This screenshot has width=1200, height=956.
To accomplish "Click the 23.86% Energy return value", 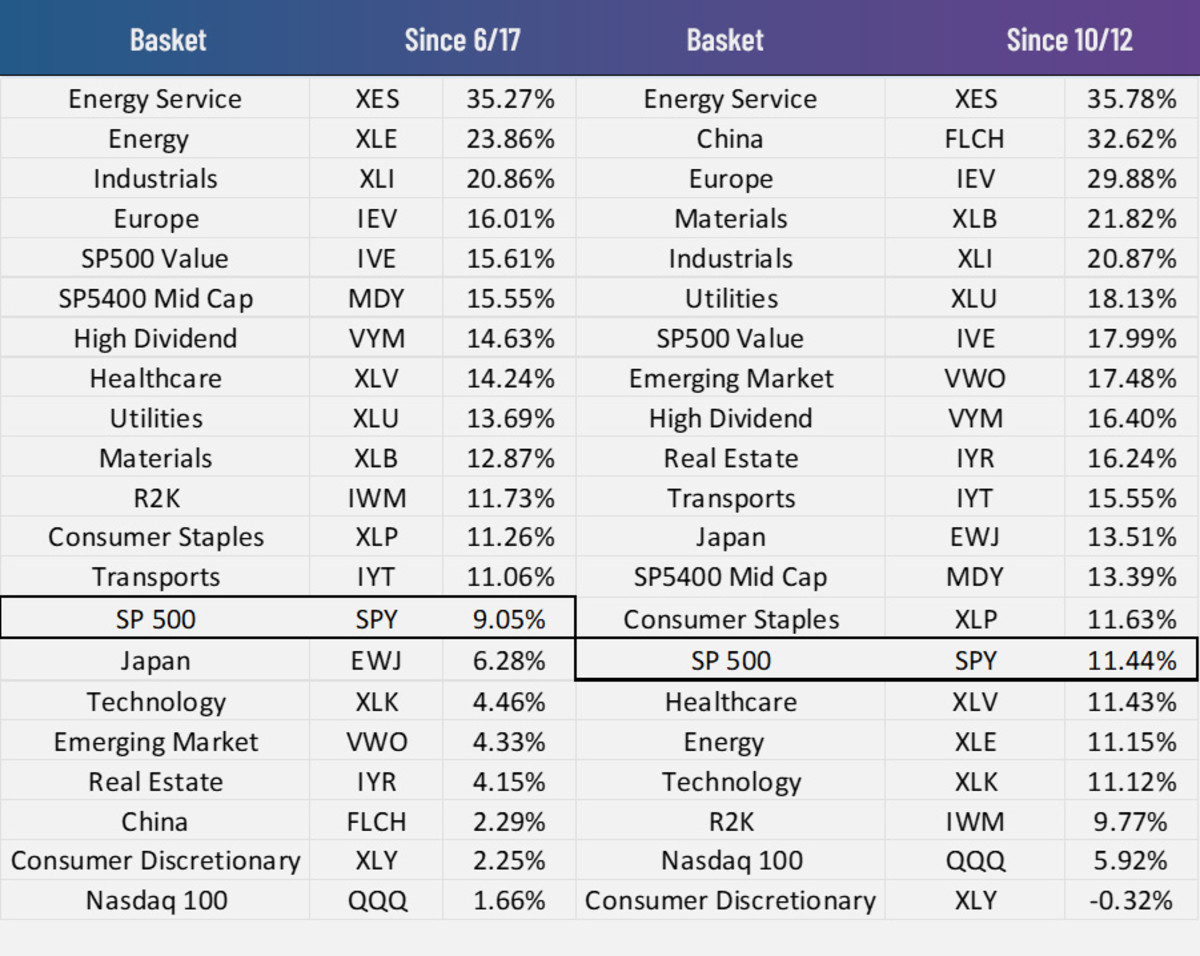I will point(510,139).
